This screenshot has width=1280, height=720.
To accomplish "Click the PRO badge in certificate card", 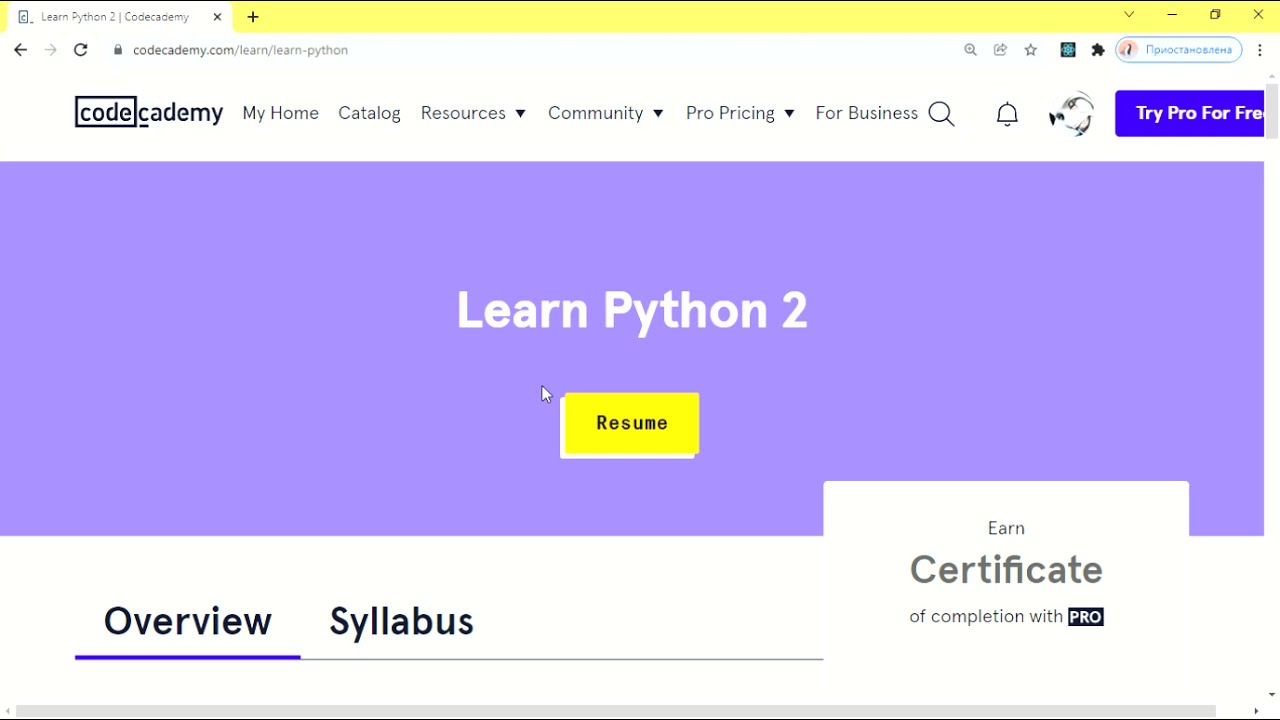I will tap(1085, 617).
